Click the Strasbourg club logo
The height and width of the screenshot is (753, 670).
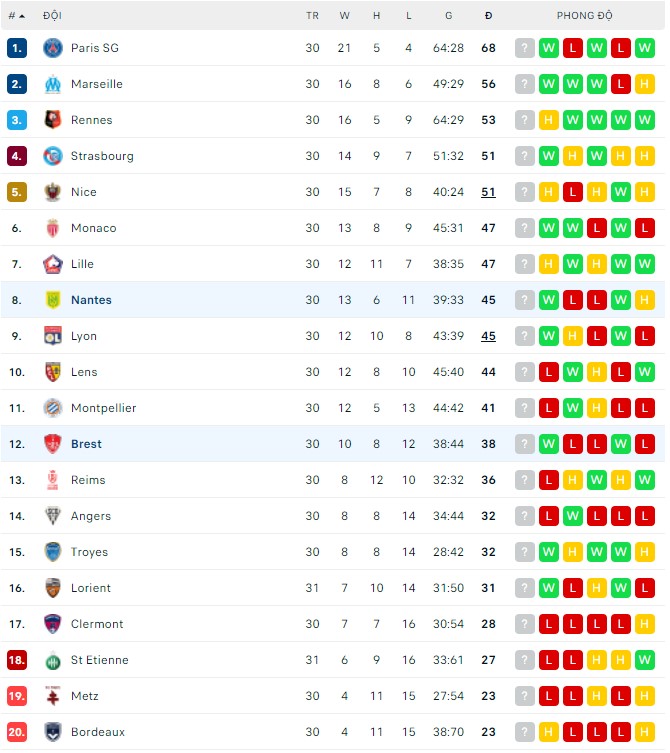[53, 156]
